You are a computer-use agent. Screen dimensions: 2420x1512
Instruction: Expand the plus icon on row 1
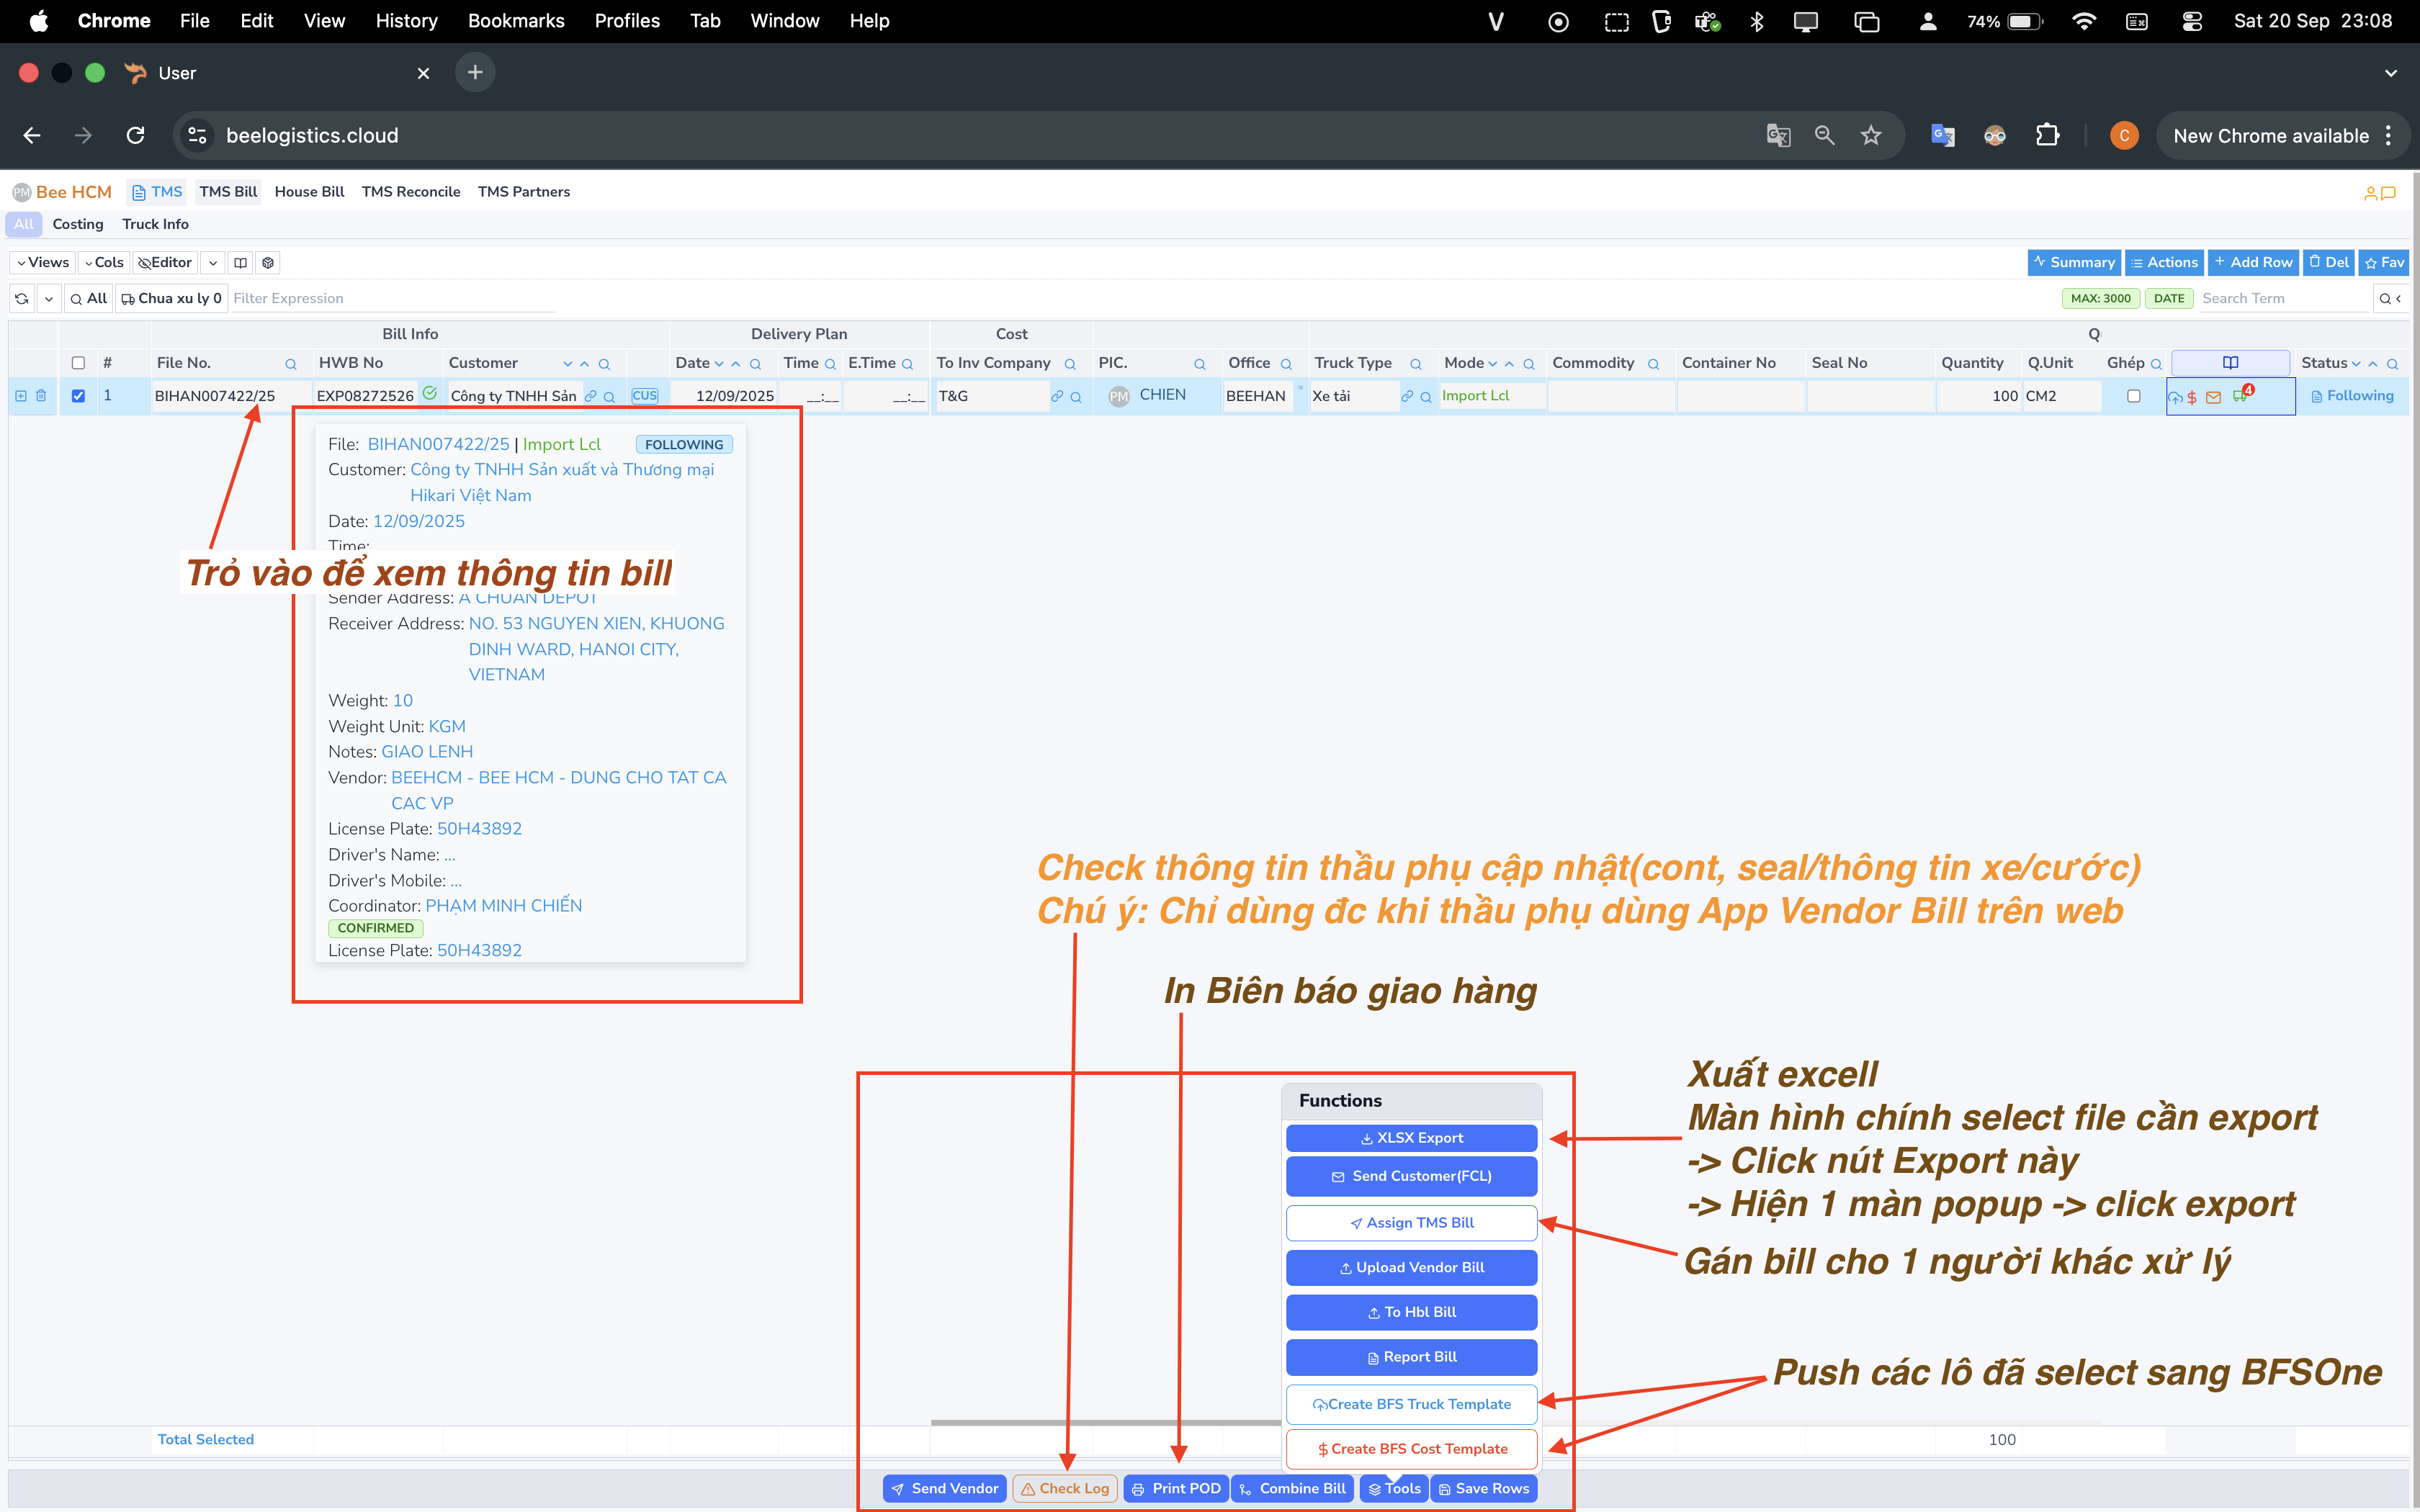pyautogui.click(x=21, y=396)
